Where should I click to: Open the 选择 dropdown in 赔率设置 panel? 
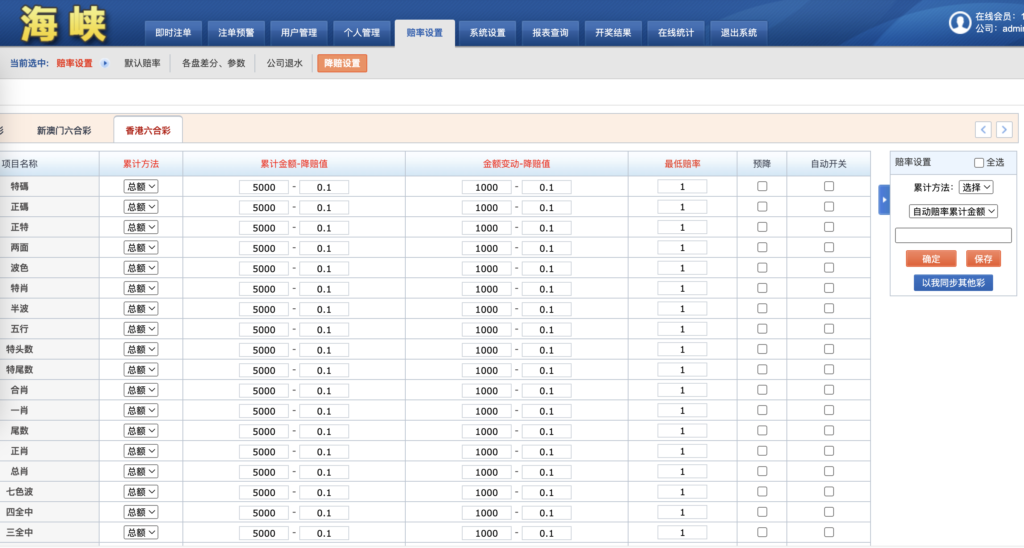(x=975, y=187)
